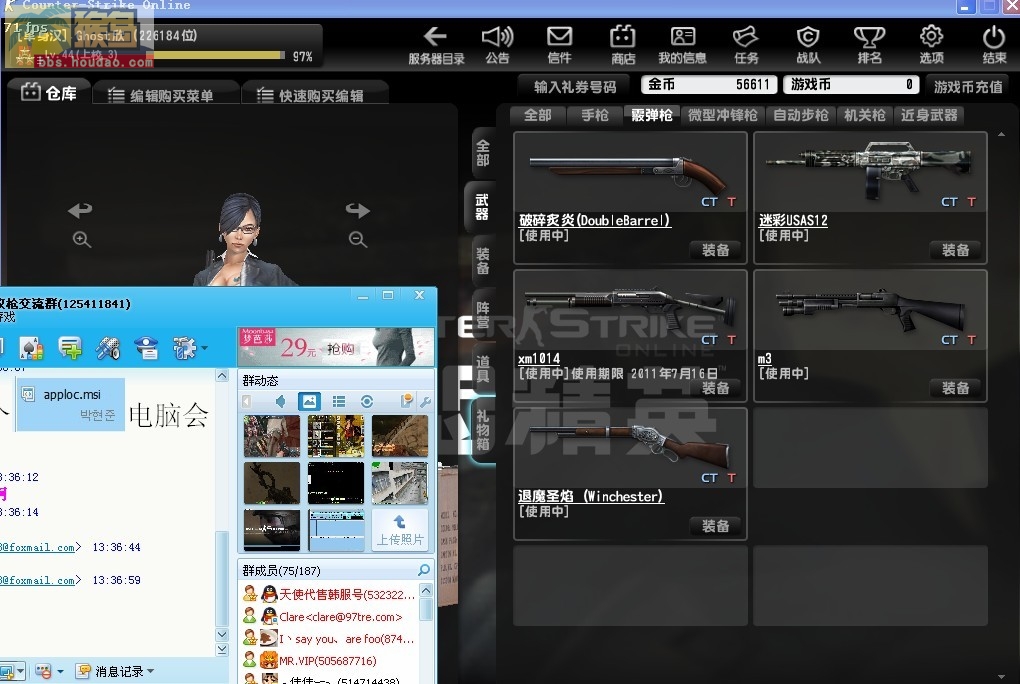This screenshot has width=1020, height=684.
Task: Open the shop (商店) icon
Action: (623, 44)
